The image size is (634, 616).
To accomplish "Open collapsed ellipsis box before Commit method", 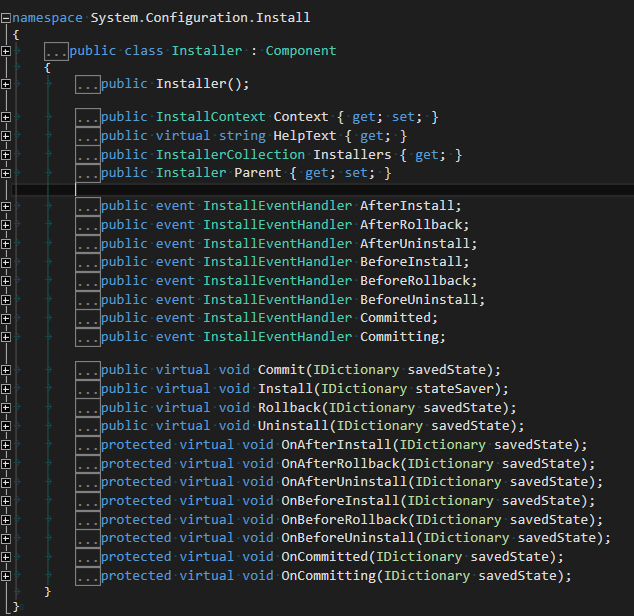I will (x=88, y=370).
